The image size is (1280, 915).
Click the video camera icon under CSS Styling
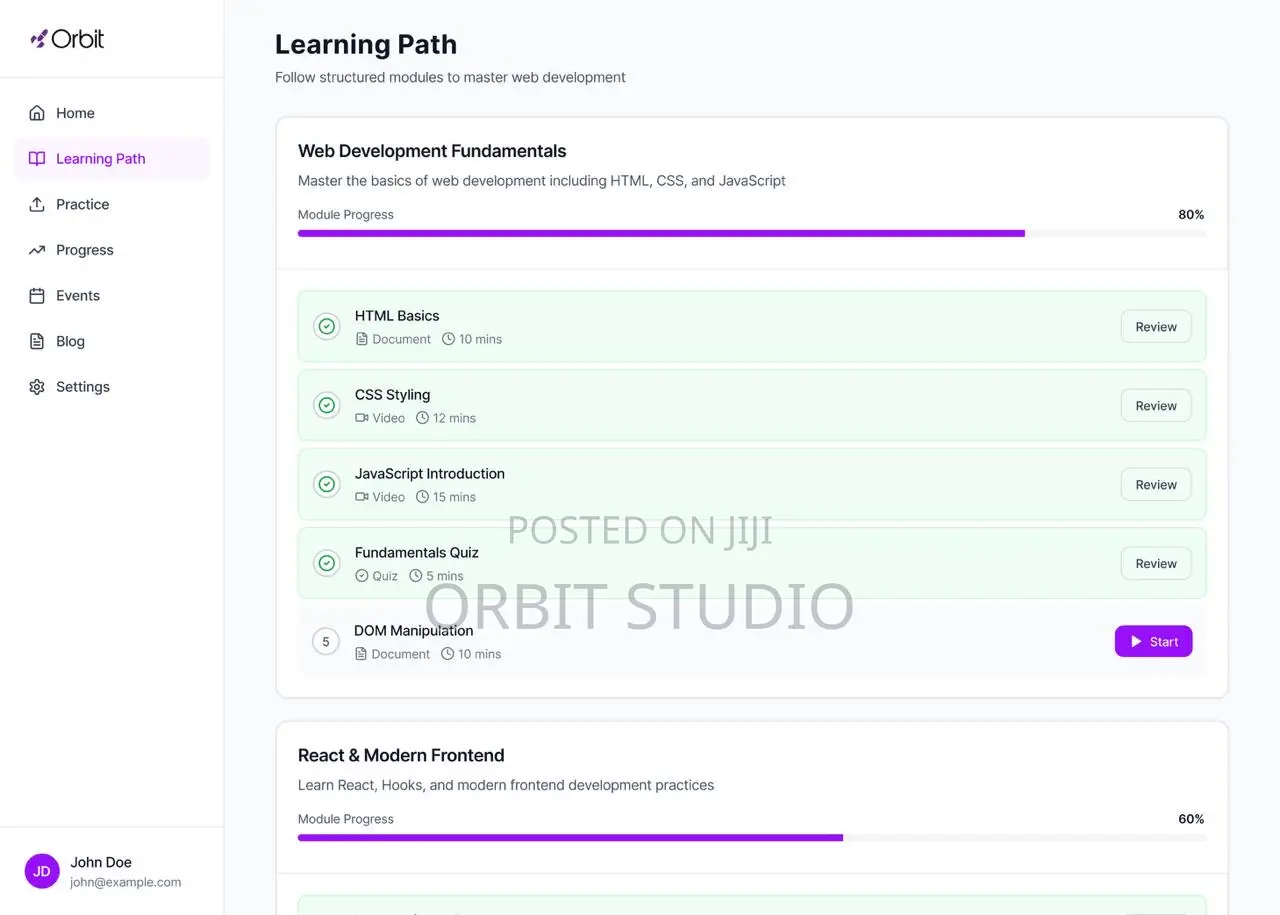point(362,418)
